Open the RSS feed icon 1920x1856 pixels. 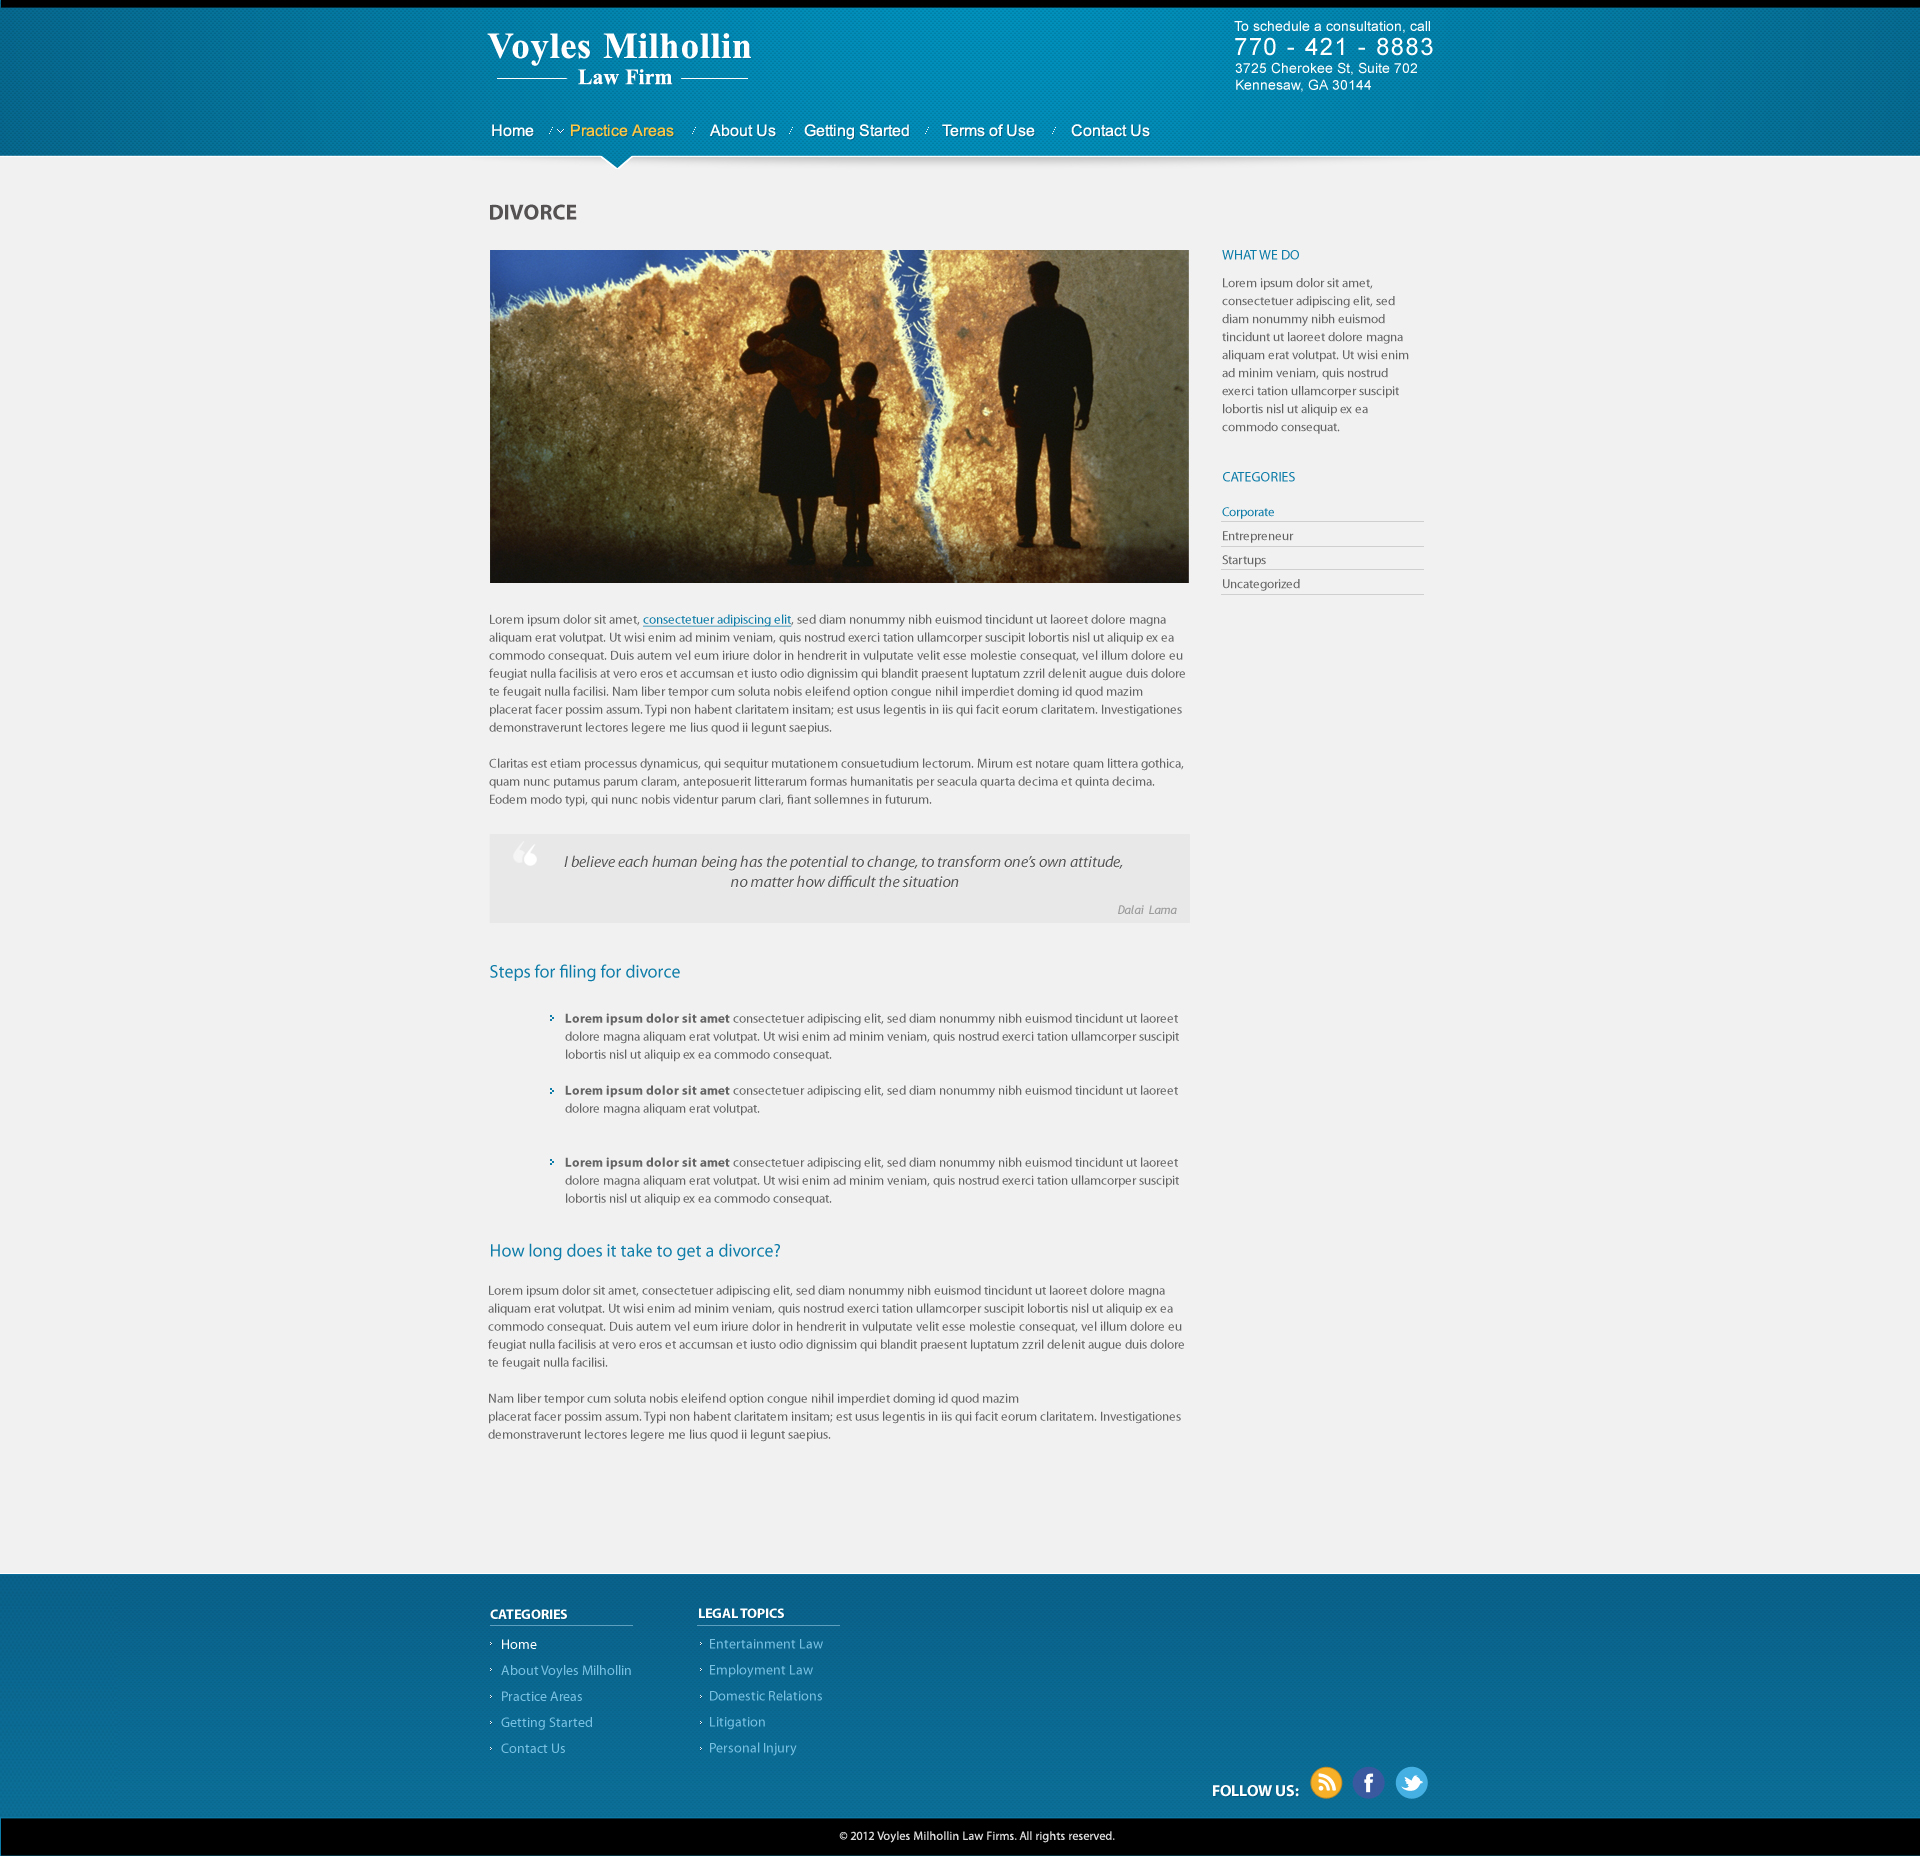(1326, 1783)
